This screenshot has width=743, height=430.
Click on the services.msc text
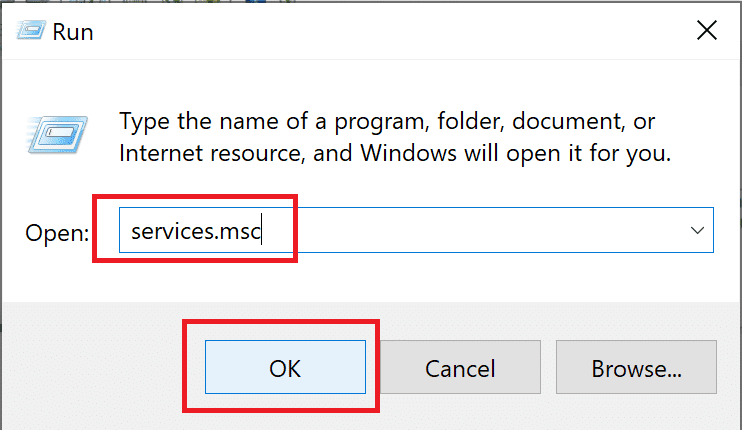point(196,231)
